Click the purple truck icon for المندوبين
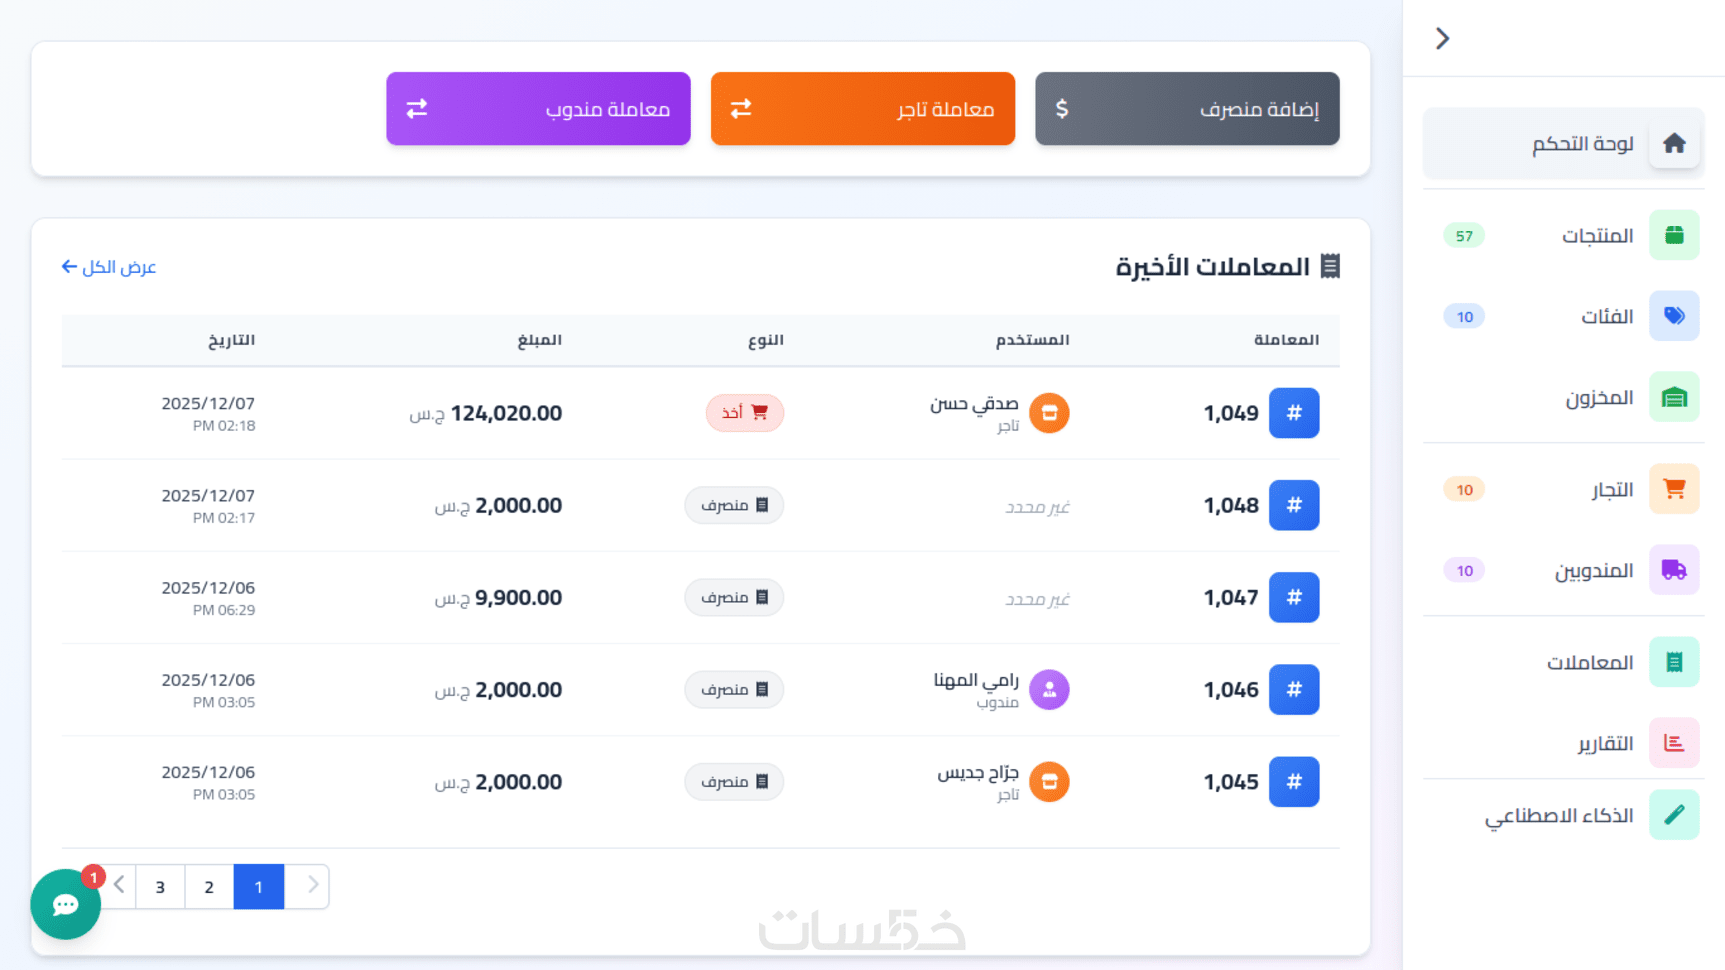 coord(1673,570)
